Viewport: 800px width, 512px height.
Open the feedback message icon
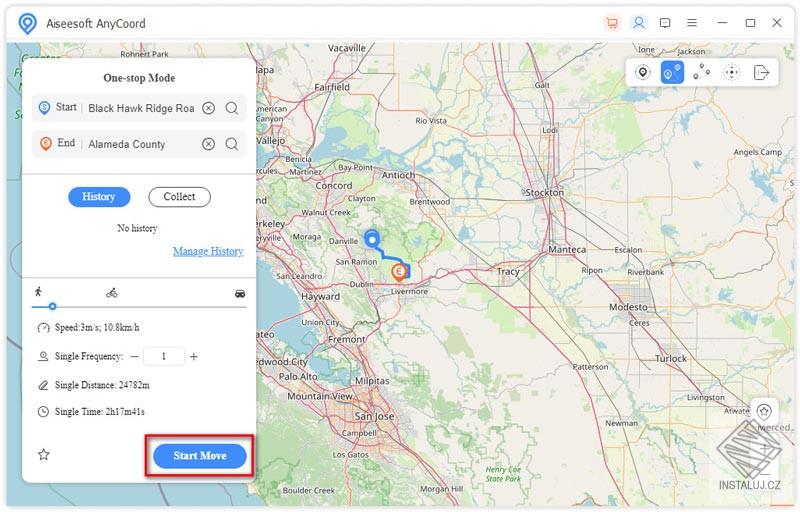(665, 23)
